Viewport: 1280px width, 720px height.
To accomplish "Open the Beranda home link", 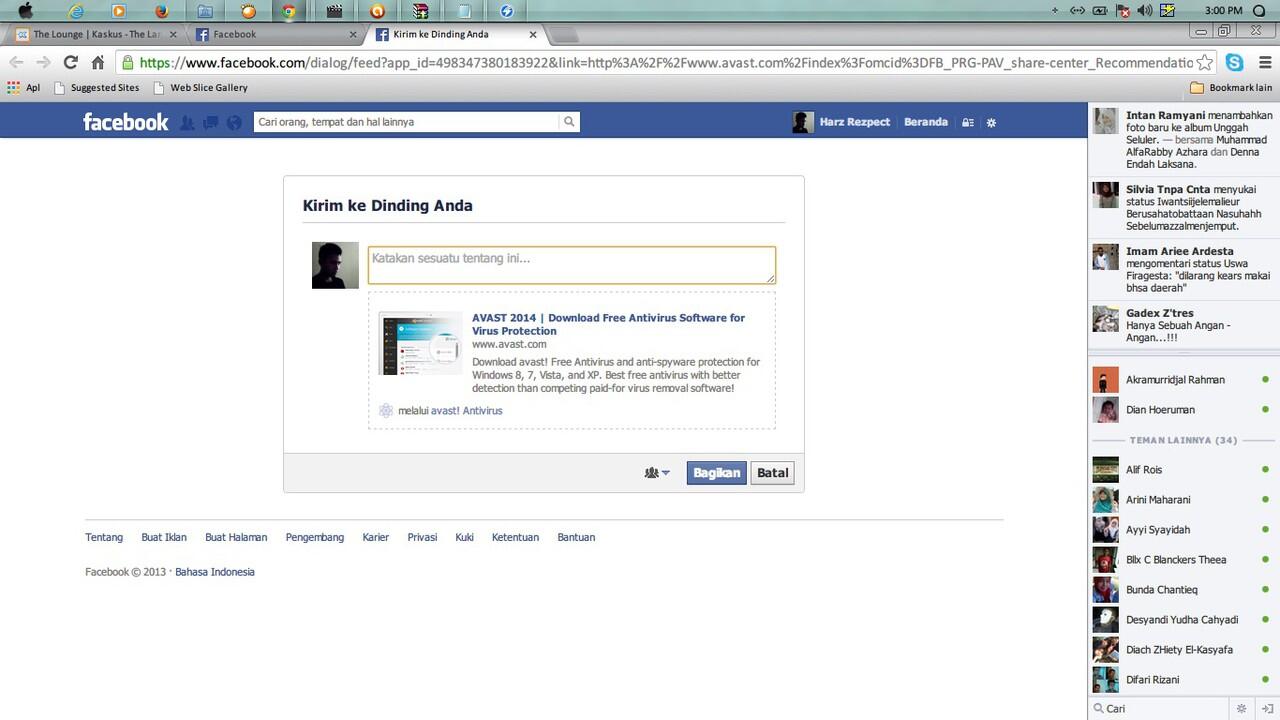I will coord(926,122).
